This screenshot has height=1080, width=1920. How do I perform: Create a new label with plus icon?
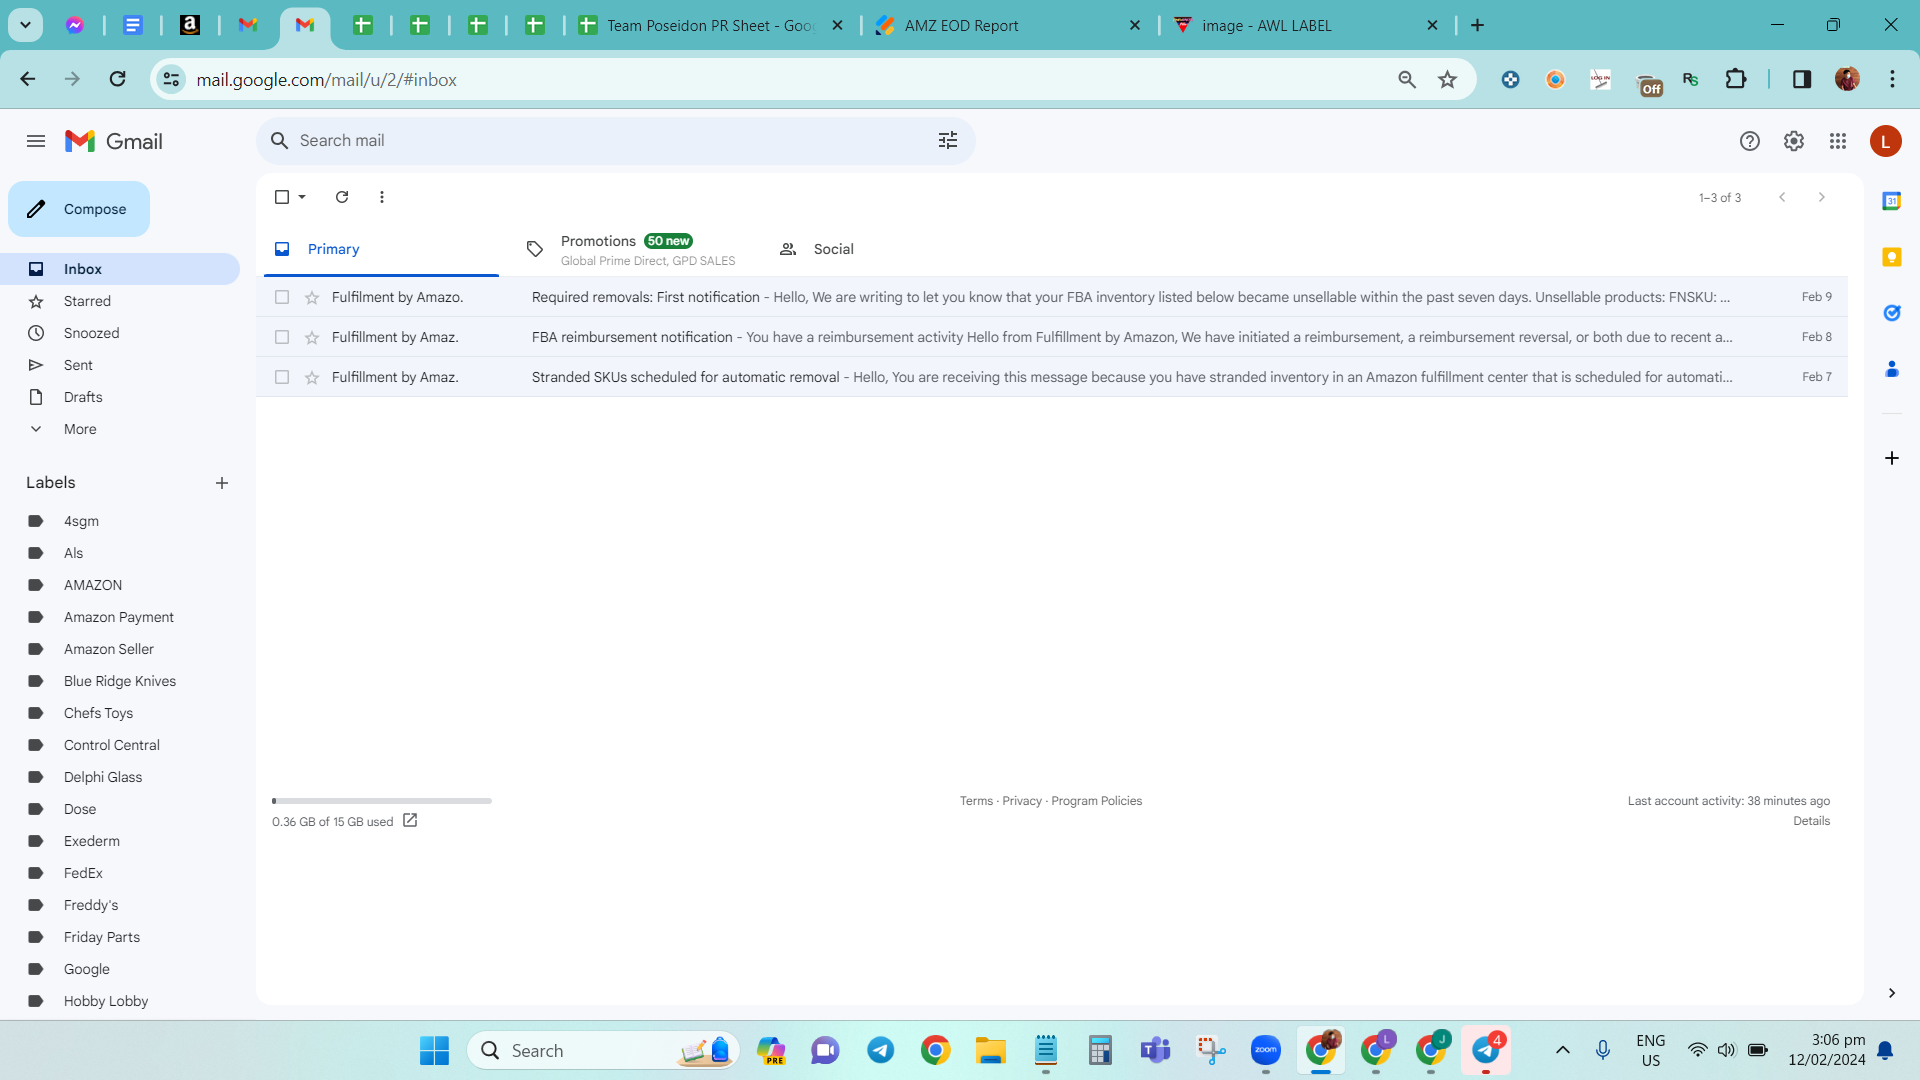(x=222, y=483)
